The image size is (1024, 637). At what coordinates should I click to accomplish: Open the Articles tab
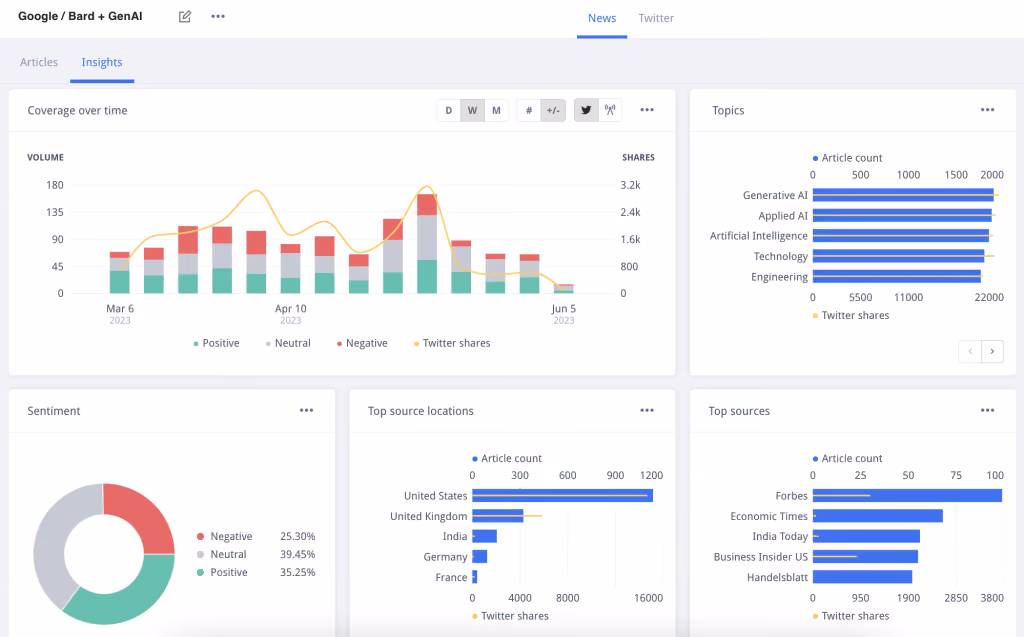[x=39, y=62]
